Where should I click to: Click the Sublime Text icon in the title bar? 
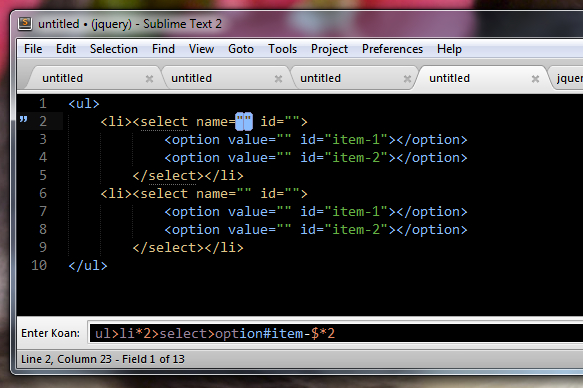(x=25, y=23)
